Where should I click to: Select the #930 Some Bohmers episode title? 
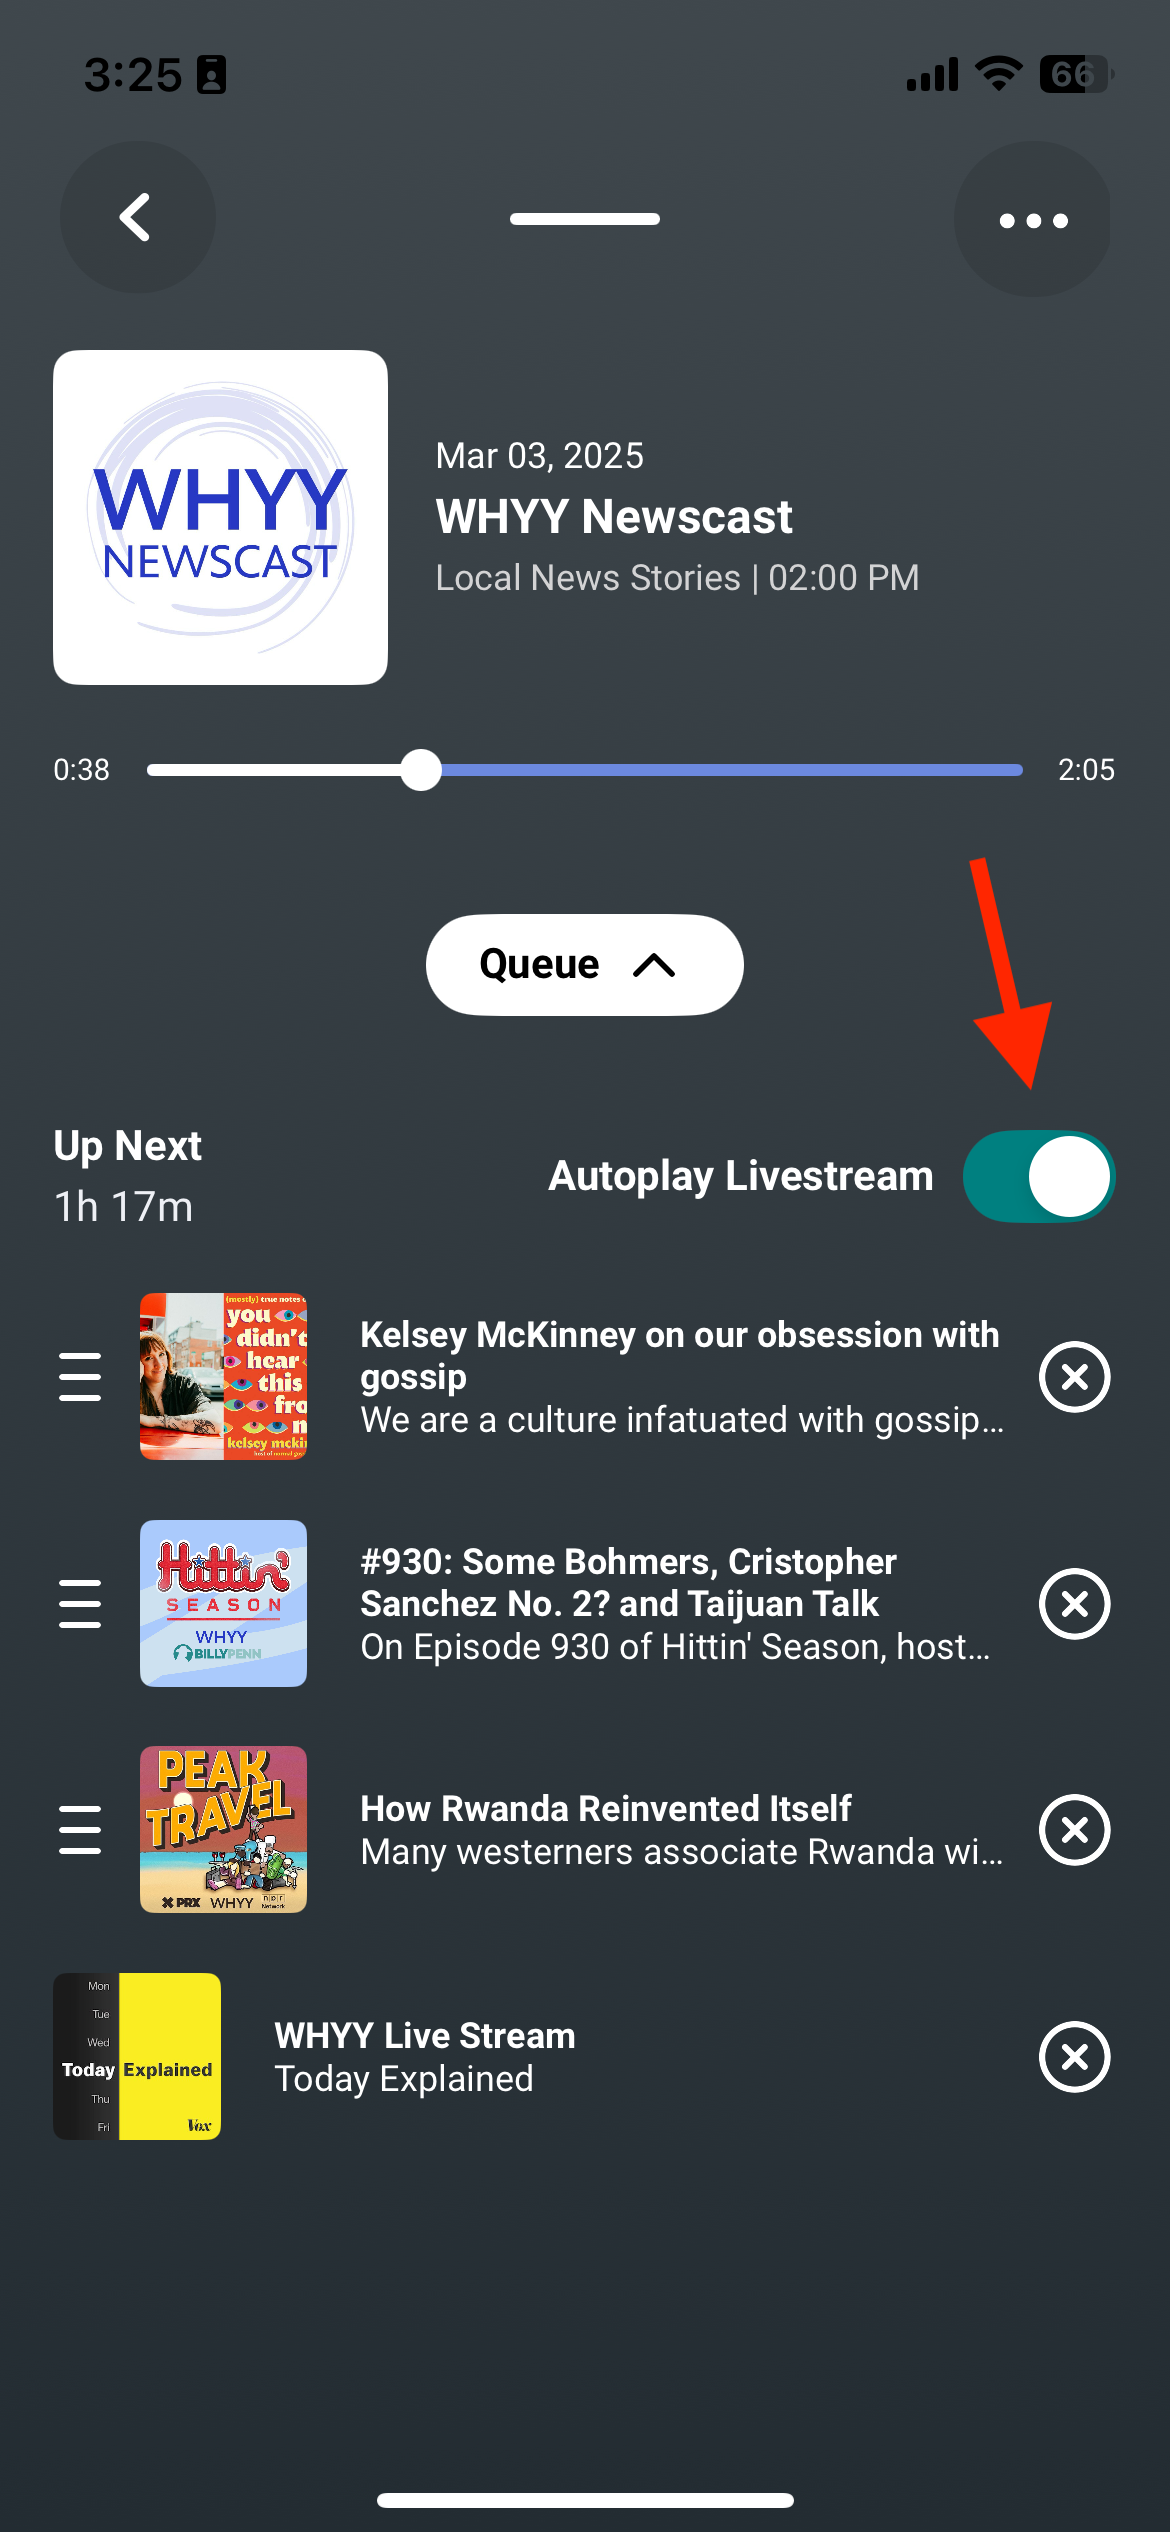[x=628, y=1582]
